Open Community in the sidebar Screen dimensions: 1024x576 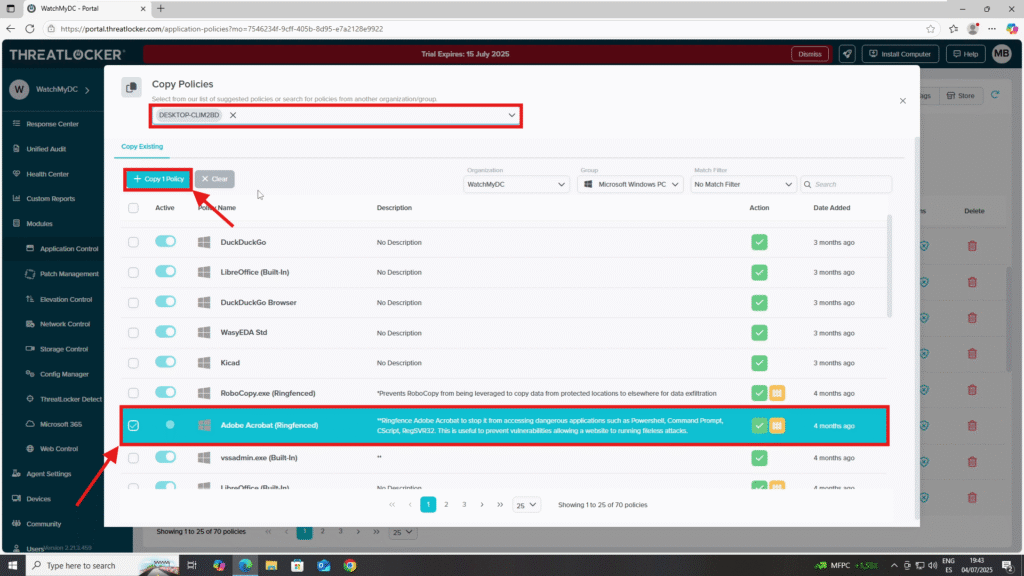43,524
